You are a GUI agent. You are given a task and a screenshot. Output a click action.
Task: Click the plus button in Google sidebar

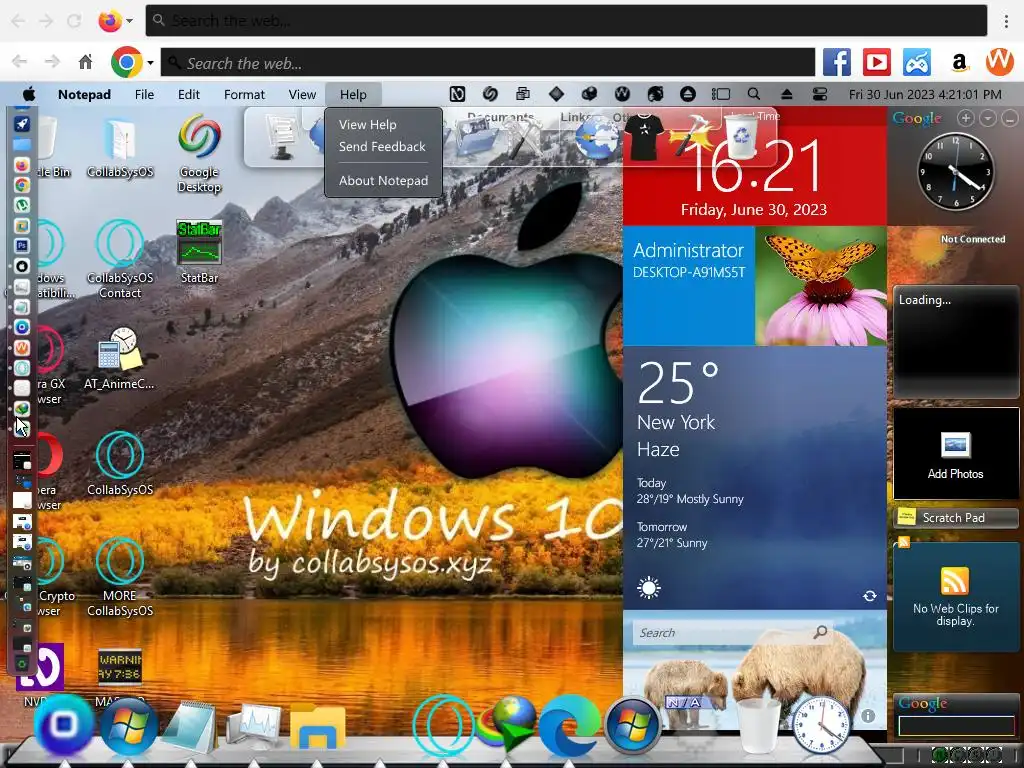pos(965,118)
